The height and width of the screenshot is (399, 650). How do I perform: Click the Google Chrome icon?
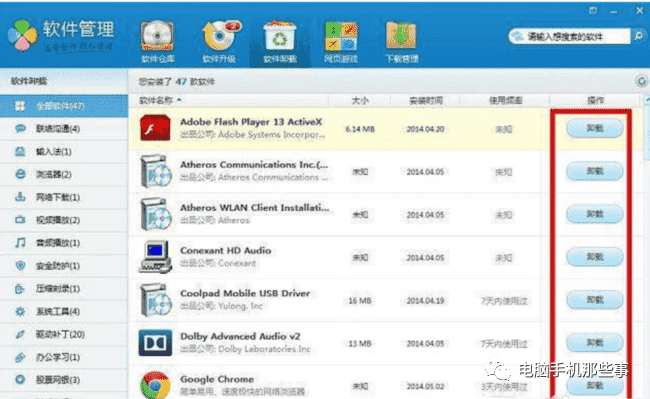click(155, 385)
